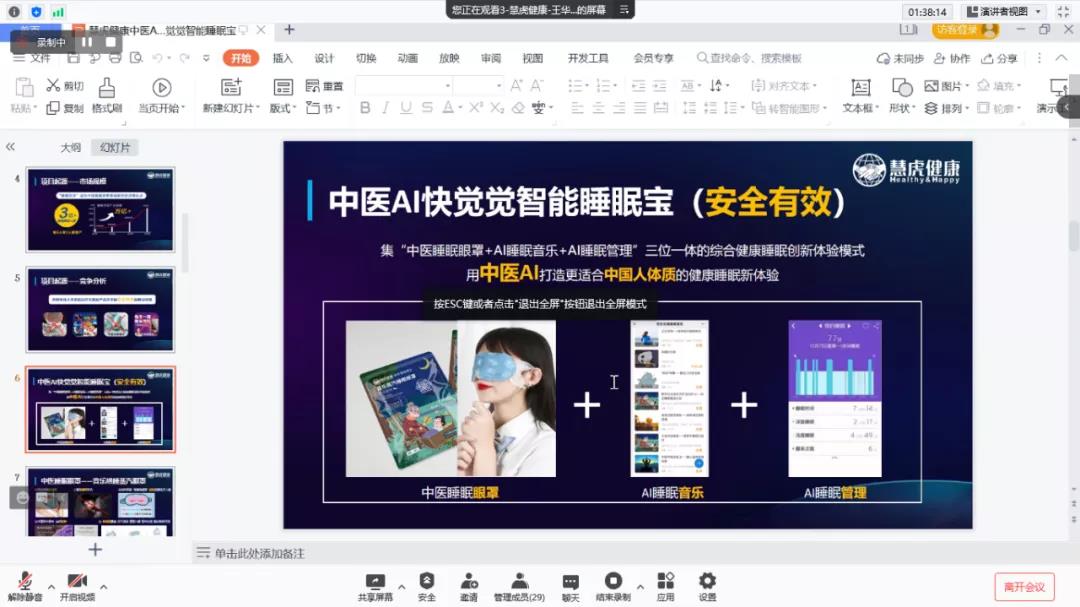Switch to the 插入 ribbon tab
This screenshot has height=607, width=1080.
(284, 58)
